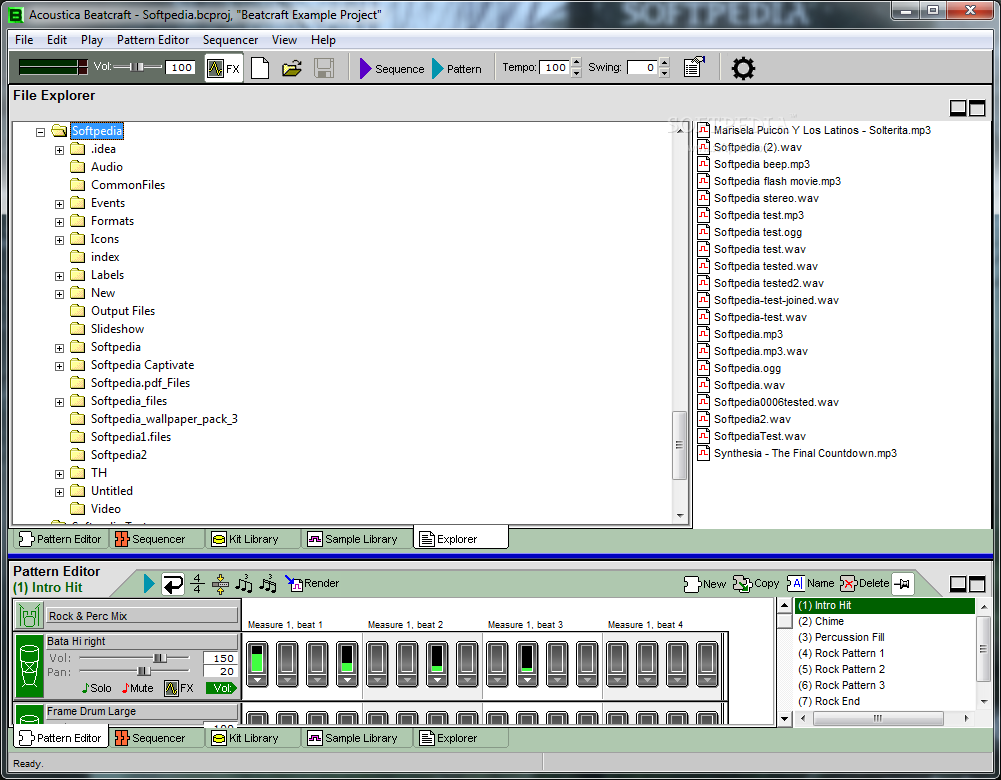Copy the current pattern
This screenshot has width=1001, height=780.
click(756, 583)
